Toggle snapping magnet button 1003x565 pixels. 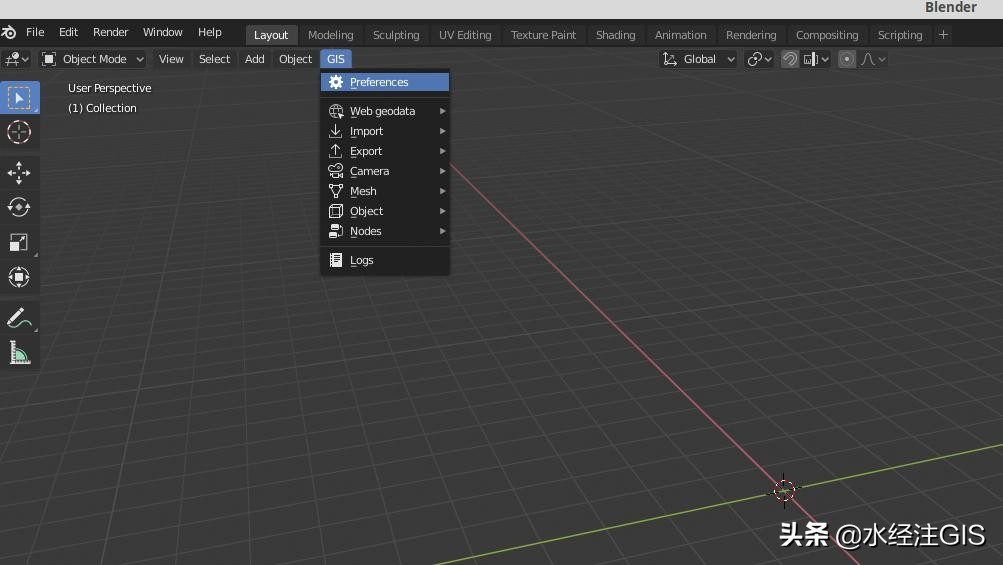coord(790,59)
